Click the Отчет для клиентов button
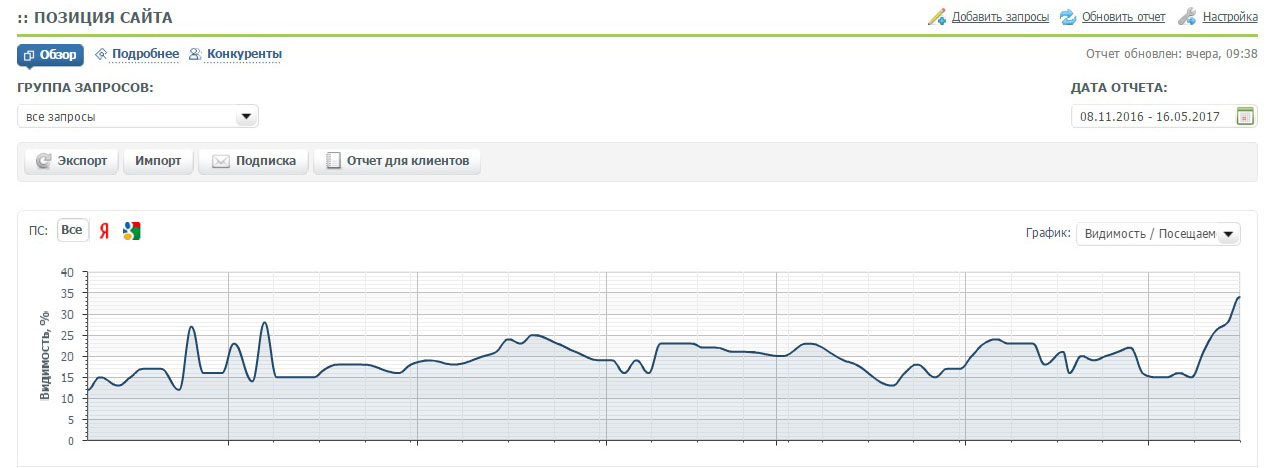Image resolution: width=1270 pixels, height=468 pixels. pyautogui.click(x=397, y=161)
